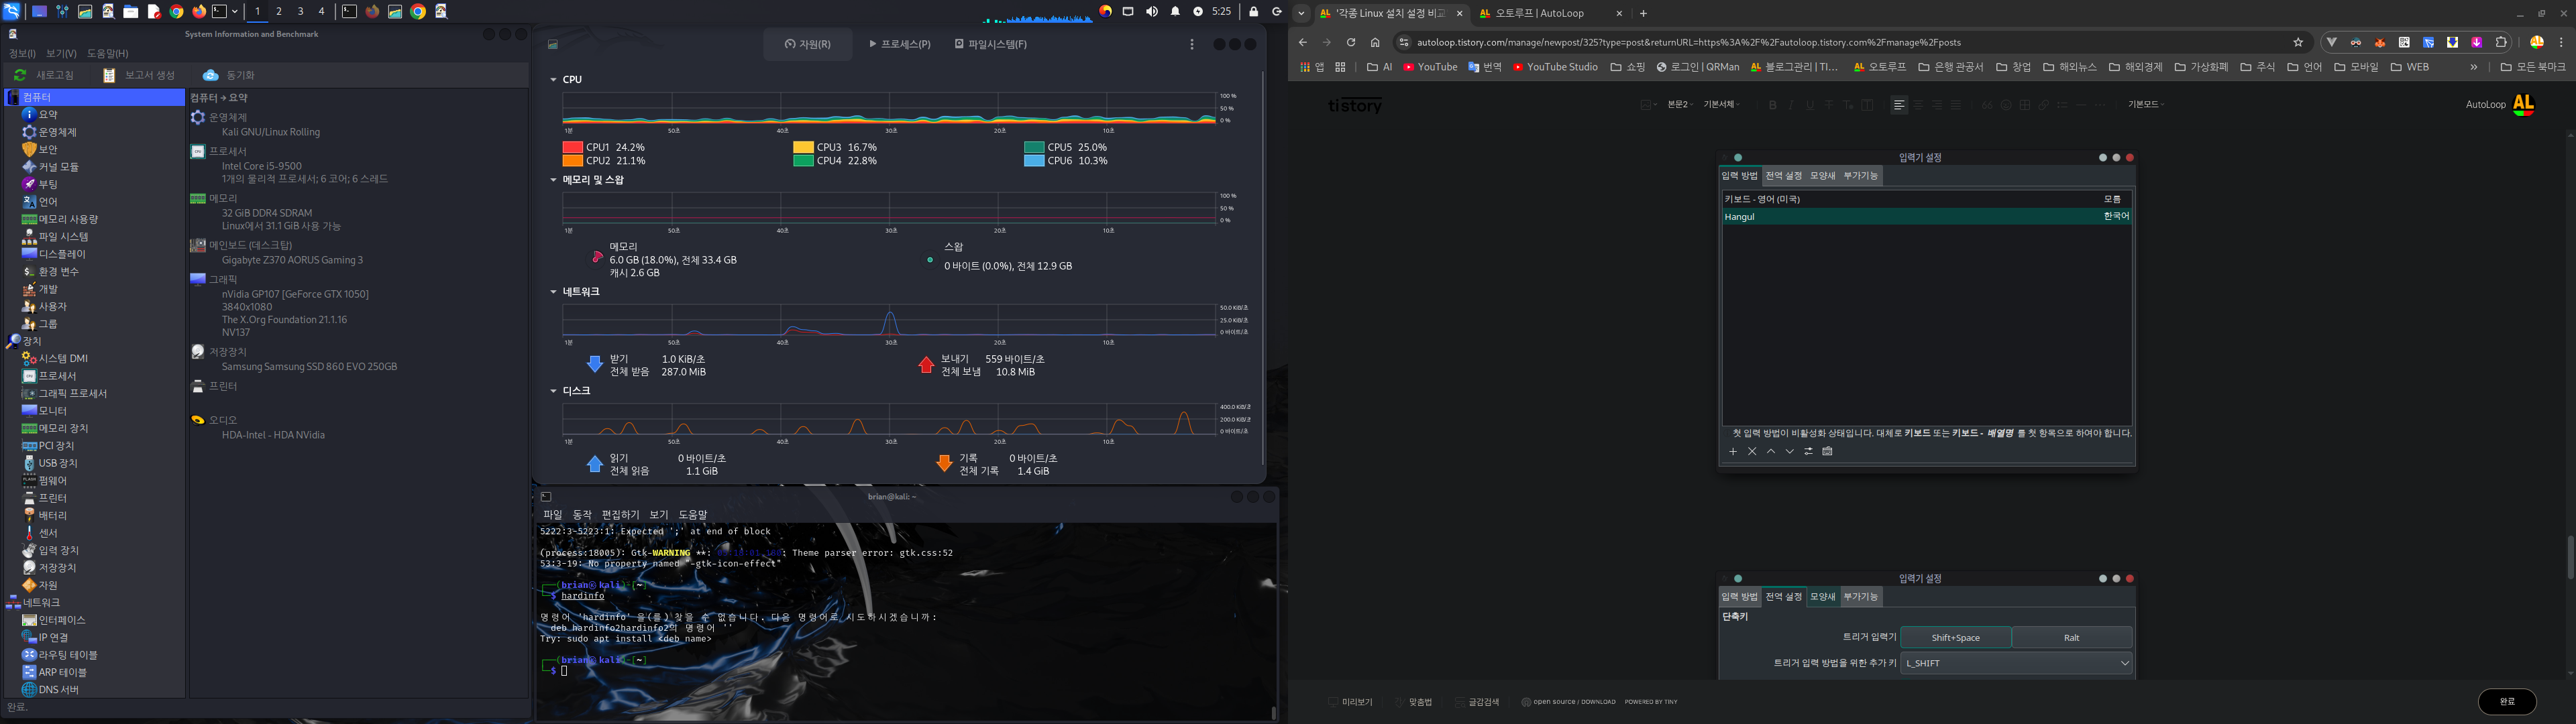The height and width of the screenshot is (724, 2576).
Task: Switch to the 프로세스(P) tab
Action: (900, 44)
